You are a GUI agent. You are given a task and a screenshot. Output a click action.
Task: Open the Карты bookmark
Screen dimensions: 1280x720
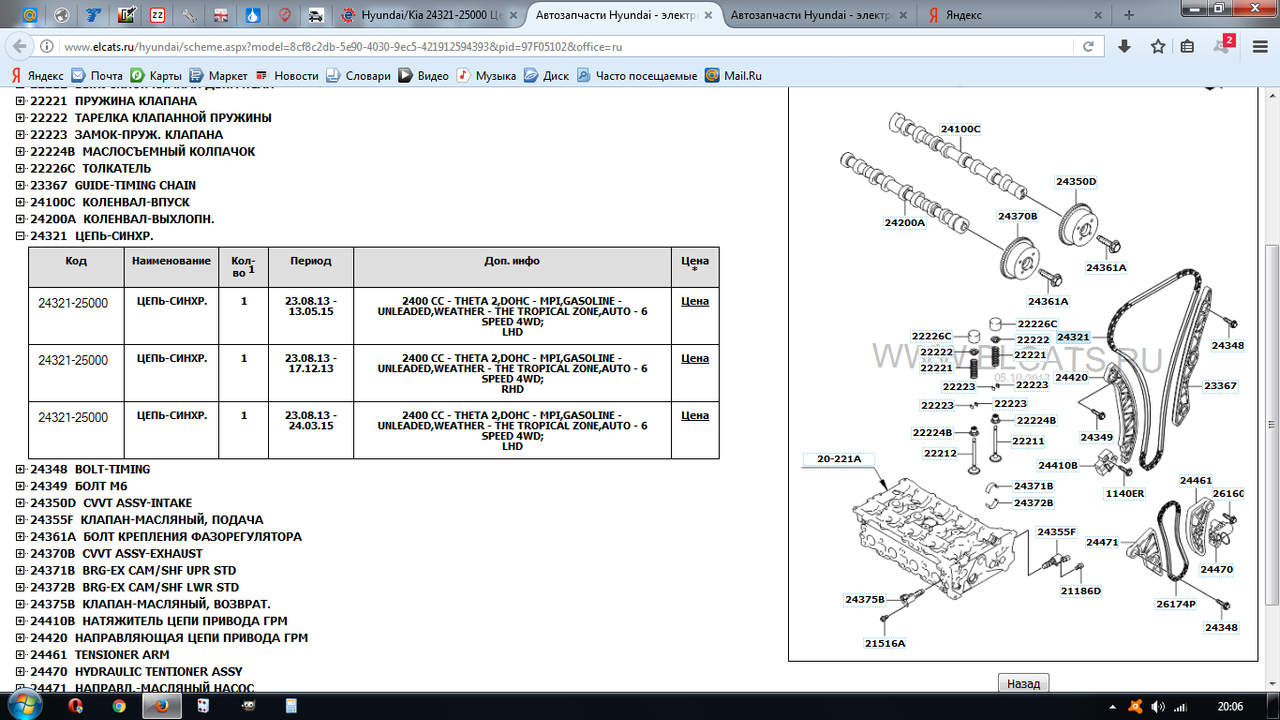click(156, 76)
